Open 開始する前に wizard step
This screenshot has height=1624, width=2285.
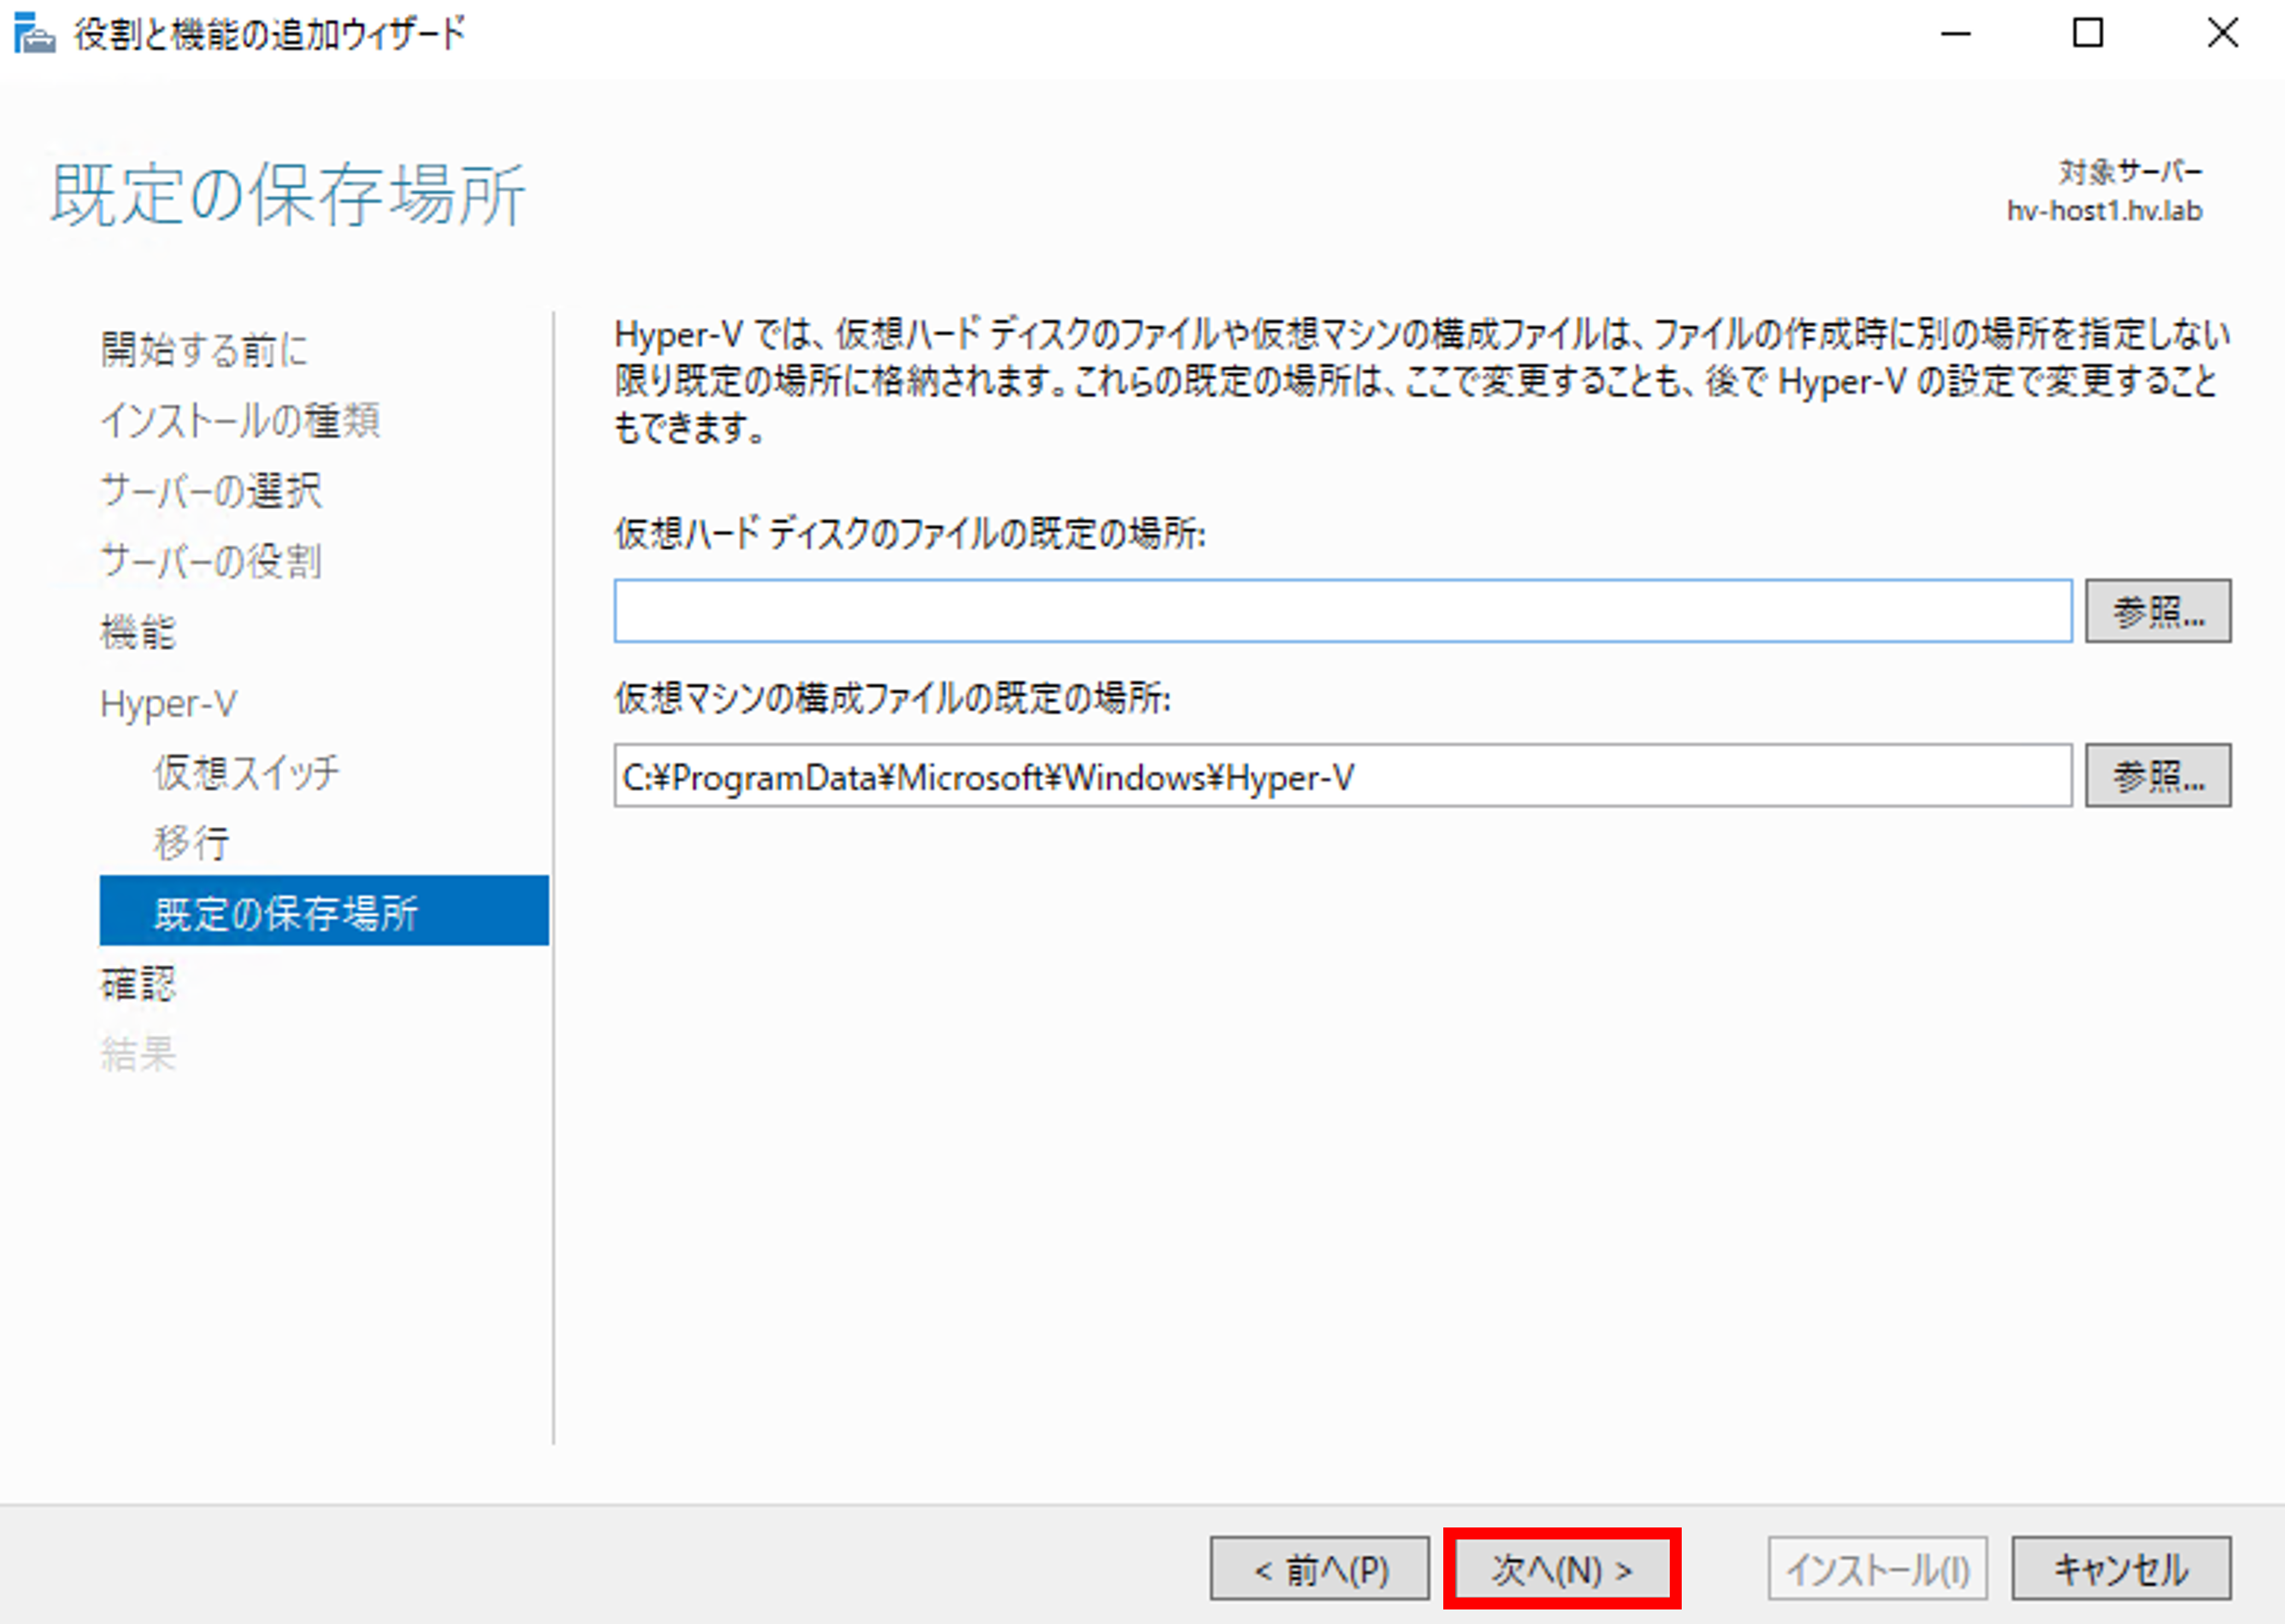(x=204, y=350)
